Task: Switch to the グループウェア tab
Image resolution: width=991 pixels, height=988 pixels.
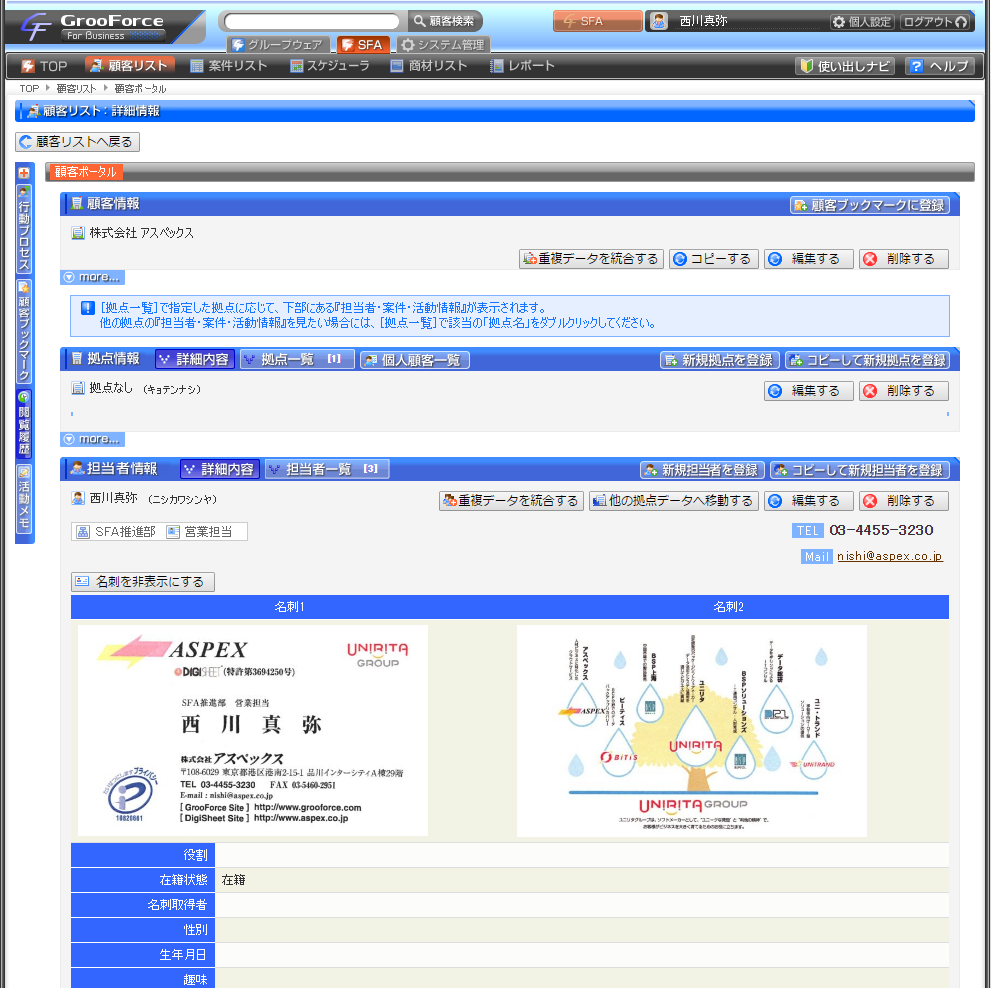Action: tap(279, 45)
